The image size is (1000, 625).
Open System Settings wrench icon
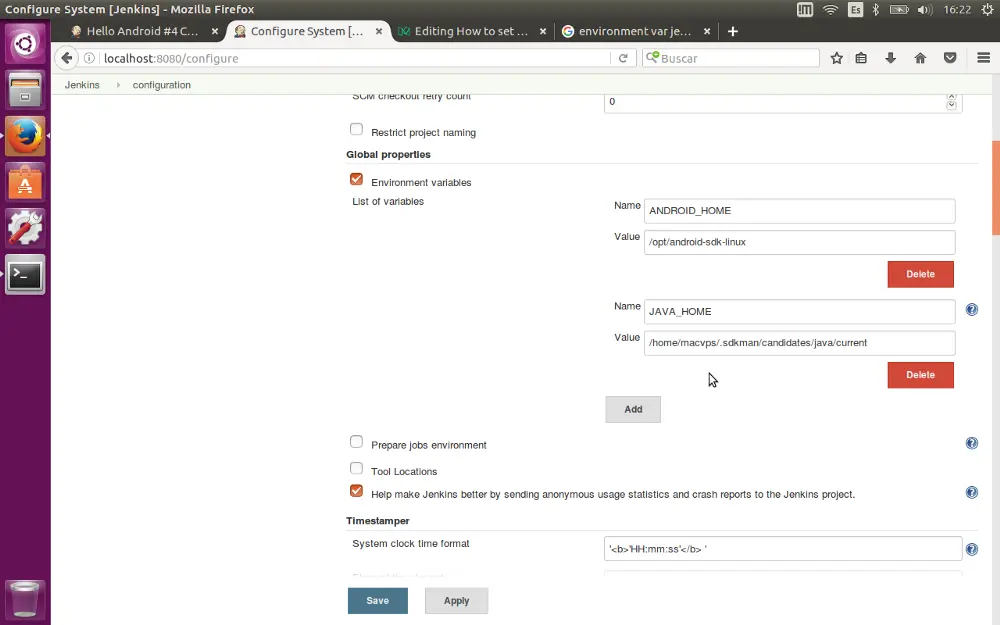tap(25, 228)
